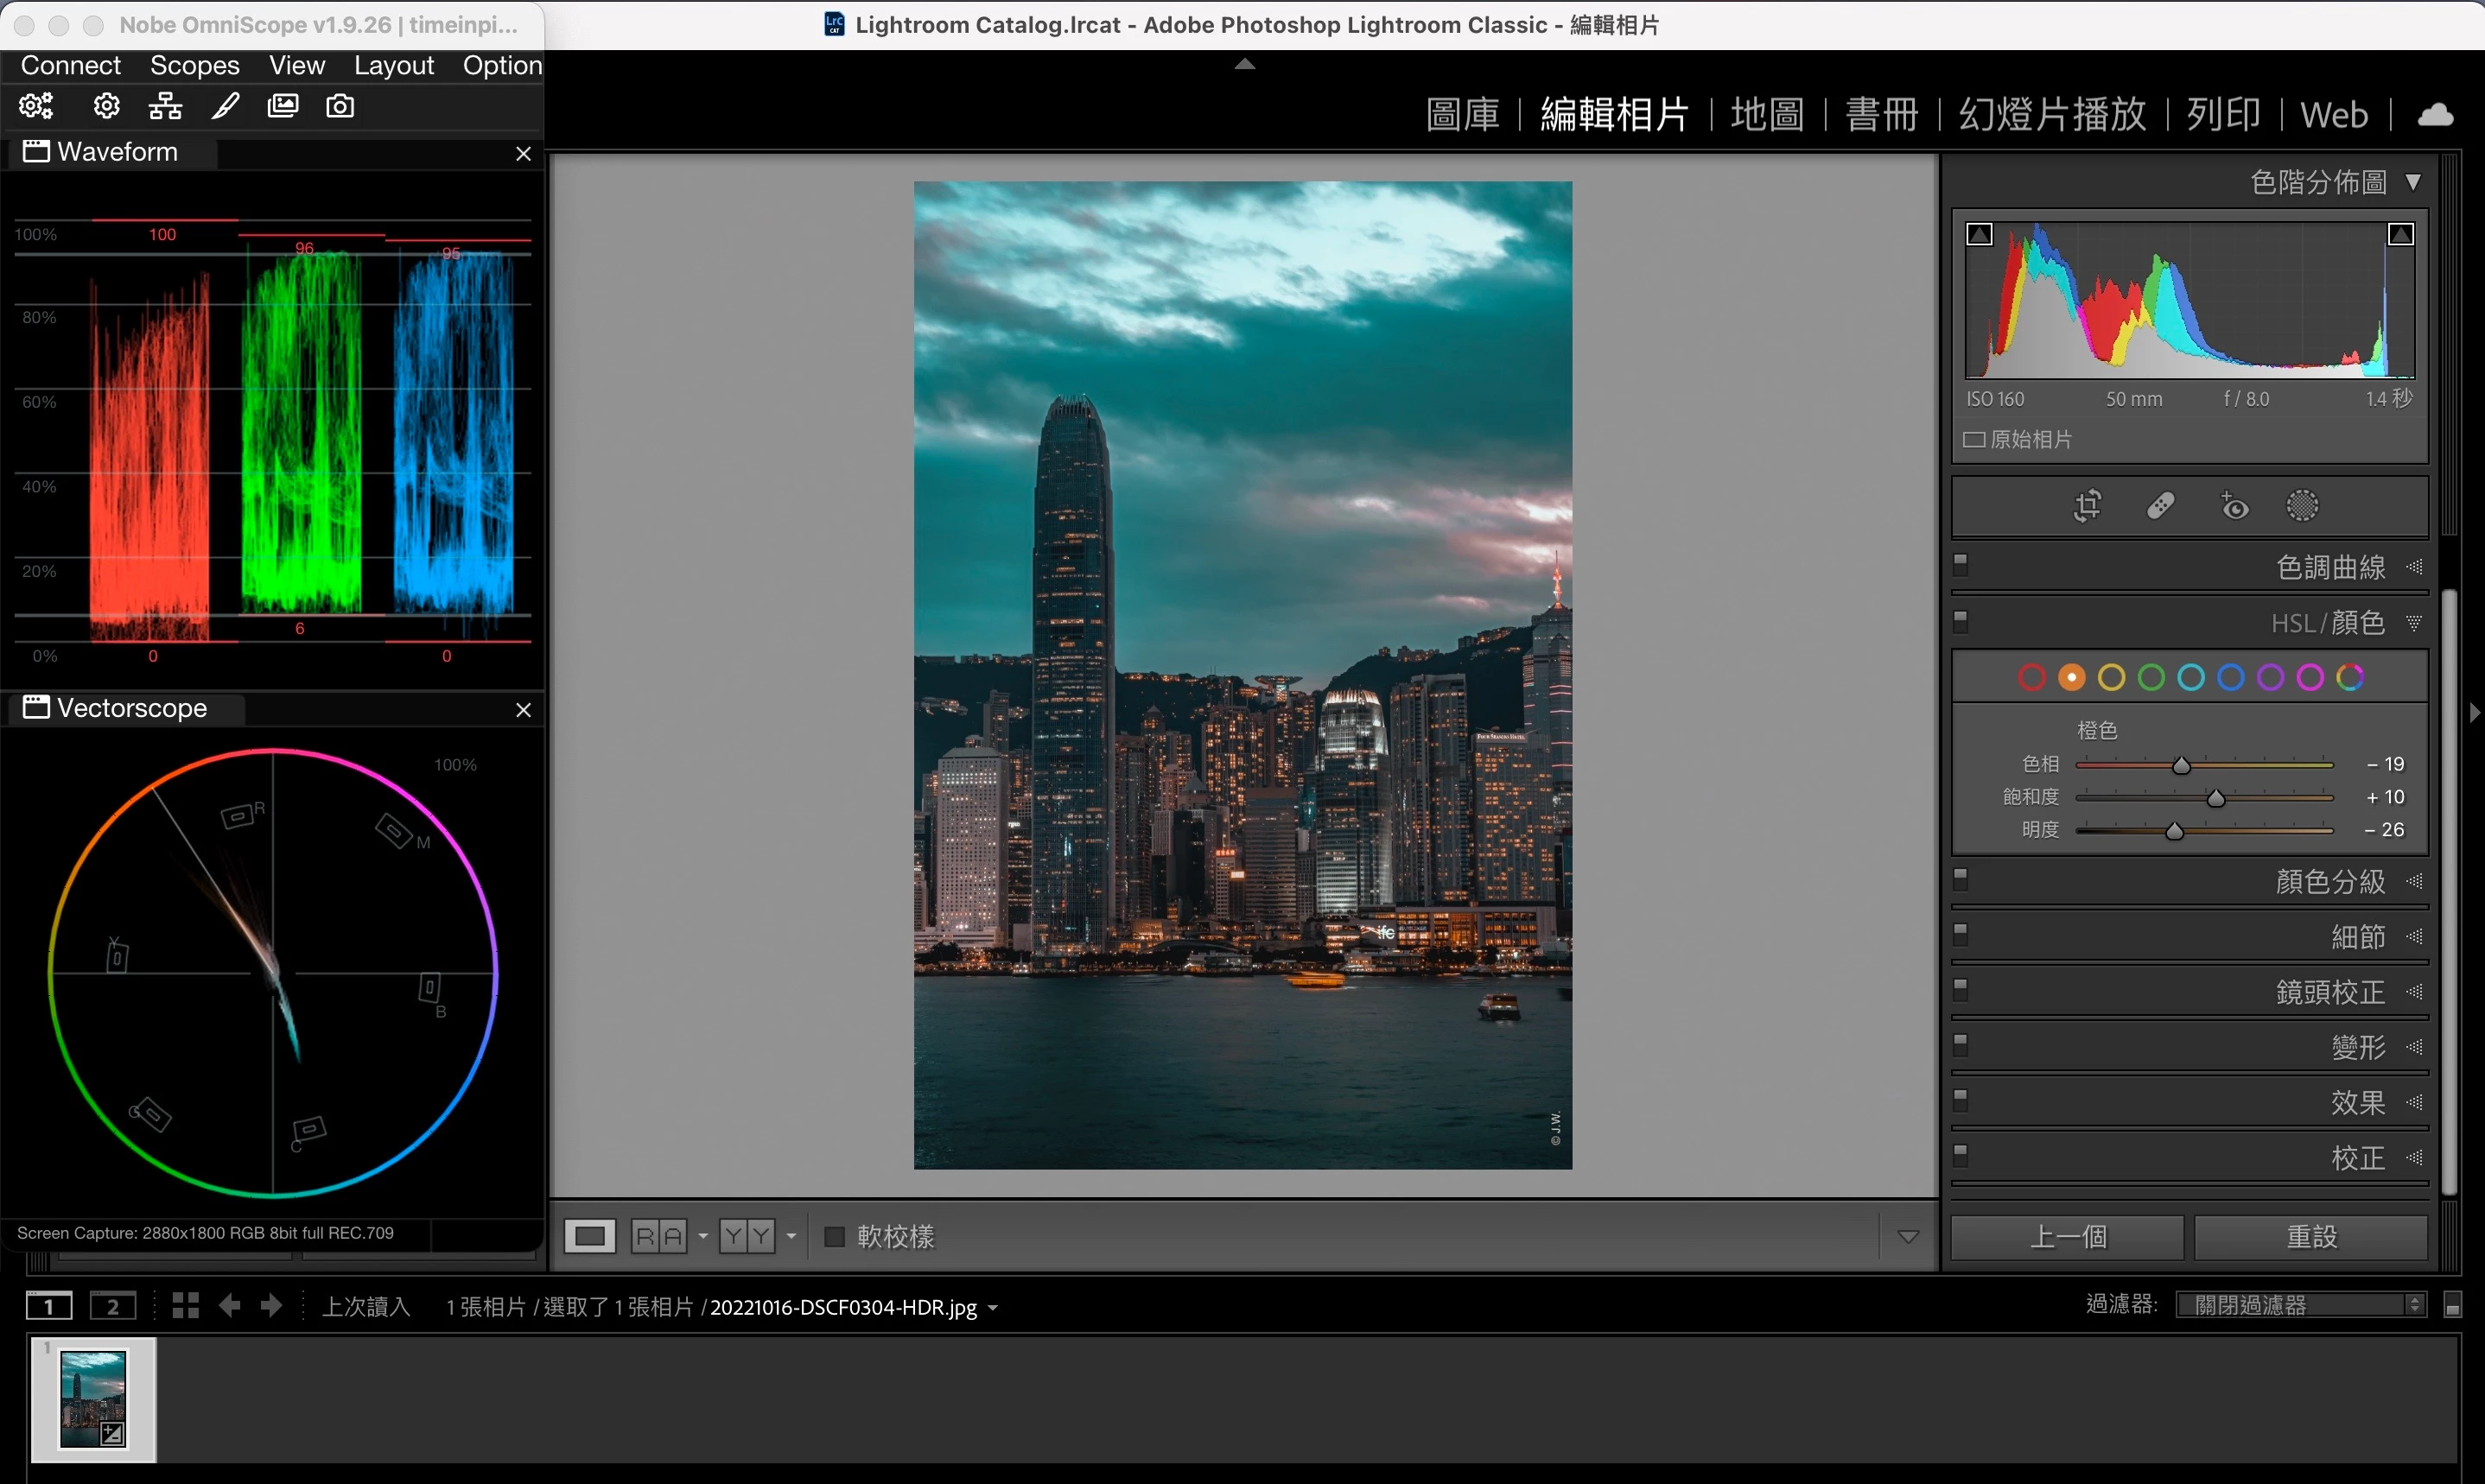Click the cloud sync icon

tap(2435, 115)
